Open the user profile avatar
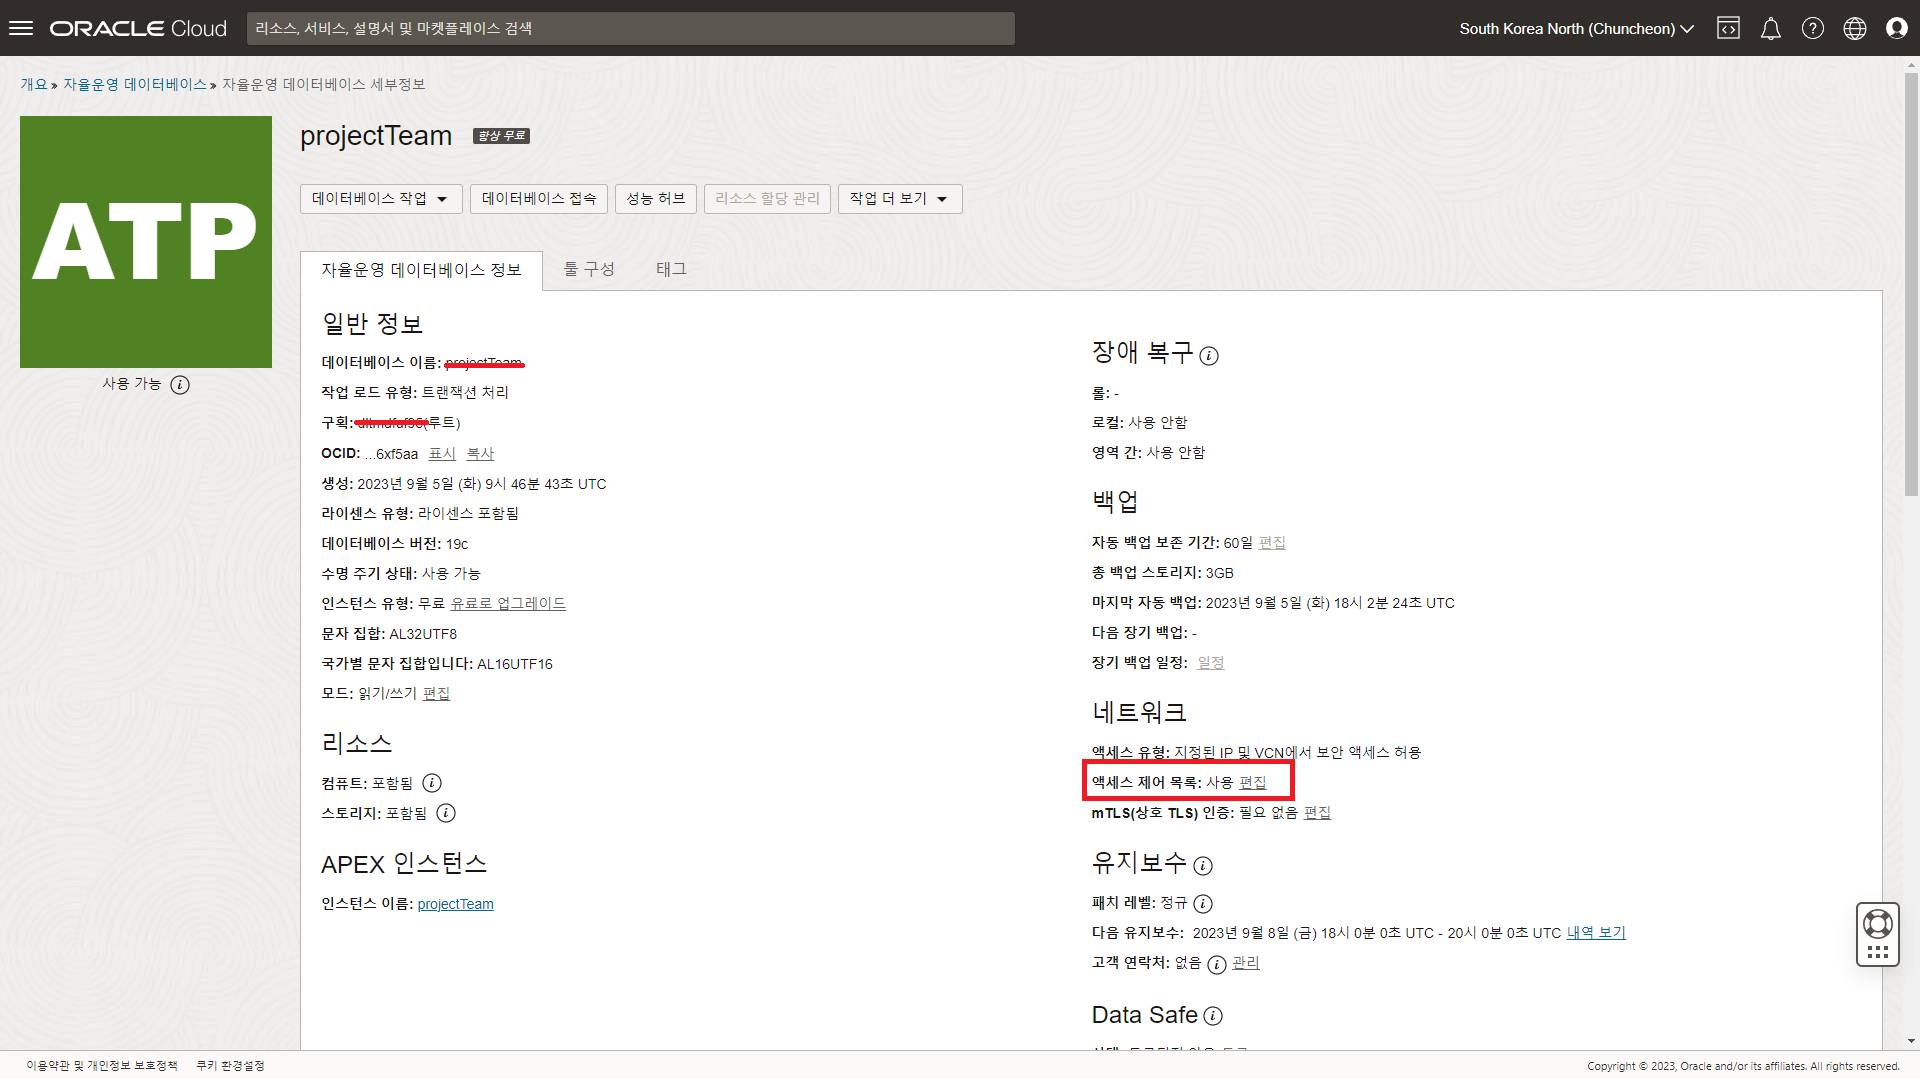 pos(1896,28)
